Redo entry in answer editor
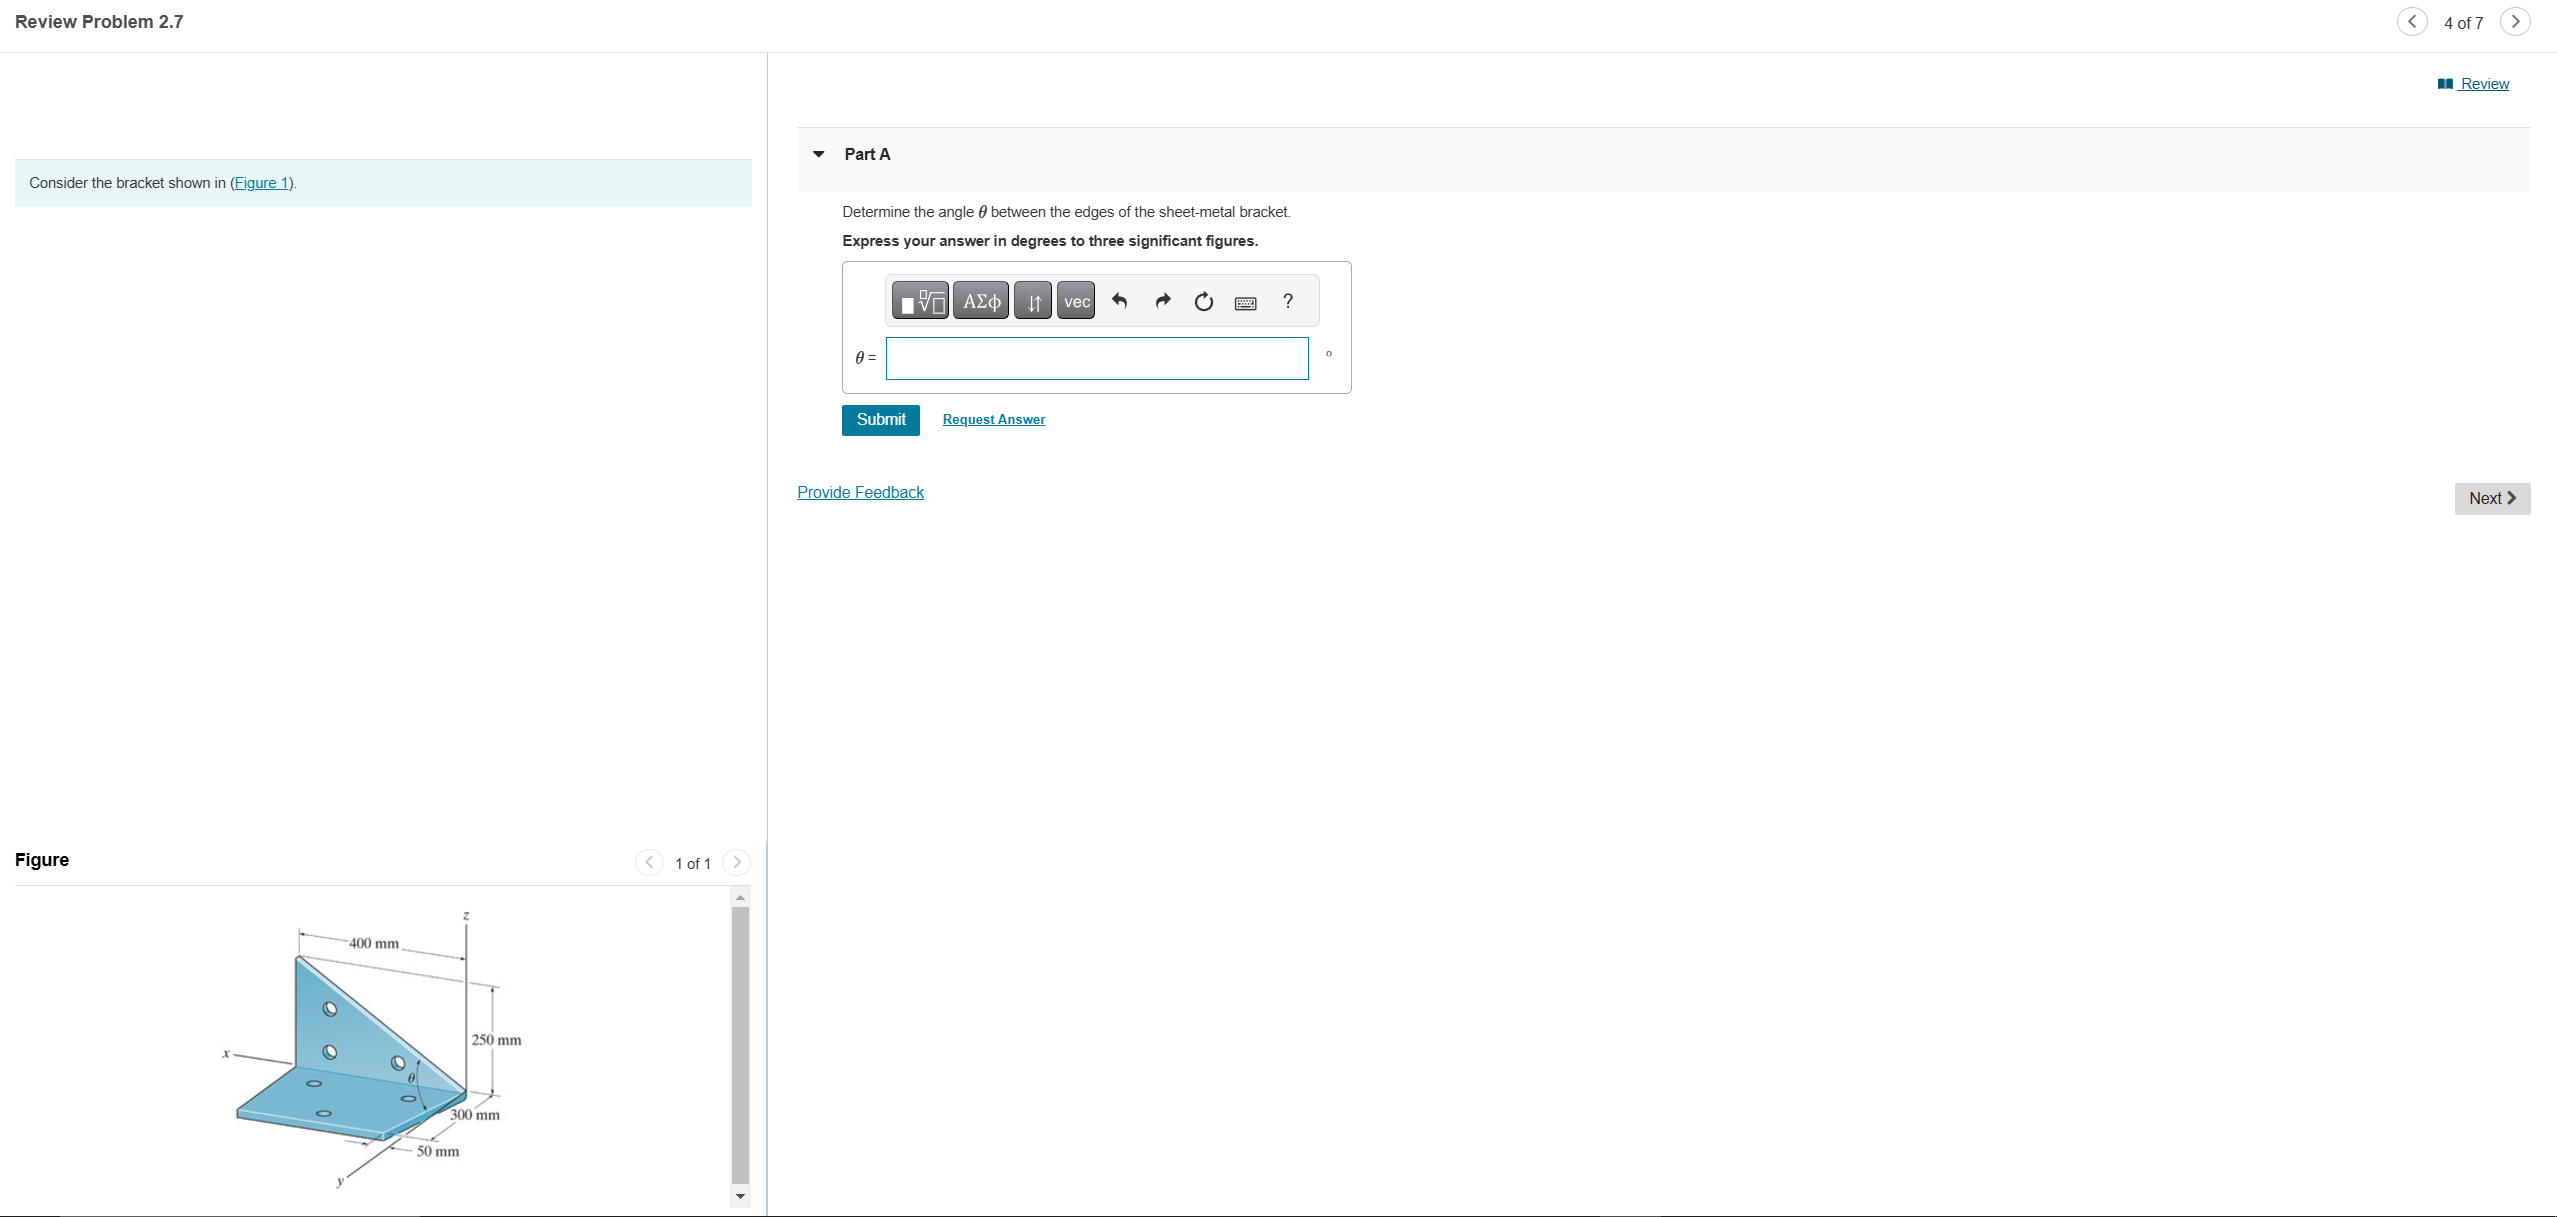This screenshot has width=2557, height=1217. (1162, 301)
